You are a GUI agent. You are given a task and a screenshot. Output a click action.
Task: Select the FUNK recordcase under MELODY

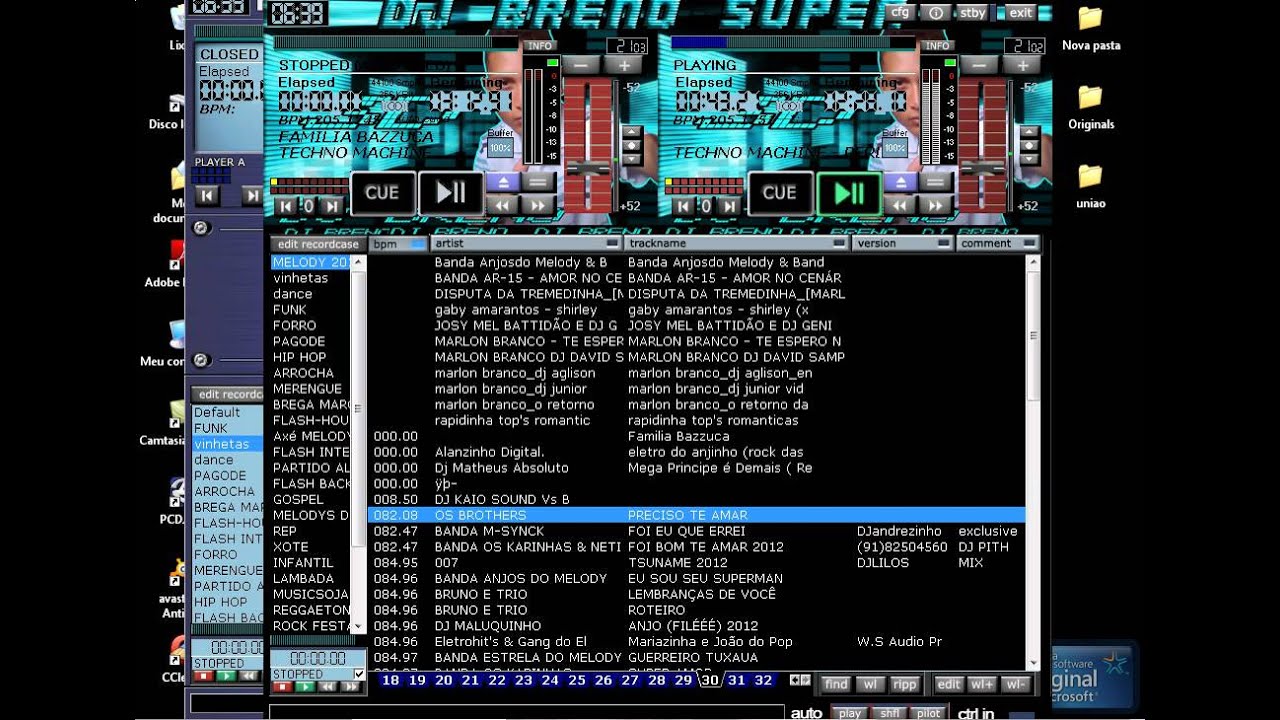click(290, 310)
